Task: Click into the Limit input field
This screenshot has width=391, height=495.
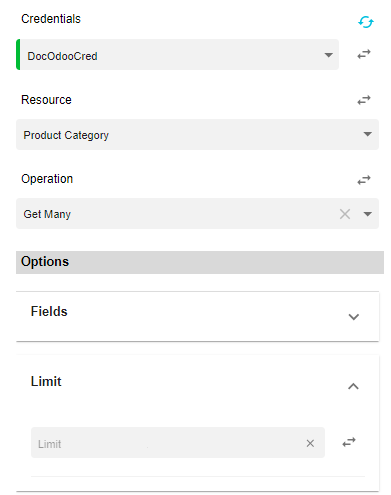Action: click(x=178, y=442)
